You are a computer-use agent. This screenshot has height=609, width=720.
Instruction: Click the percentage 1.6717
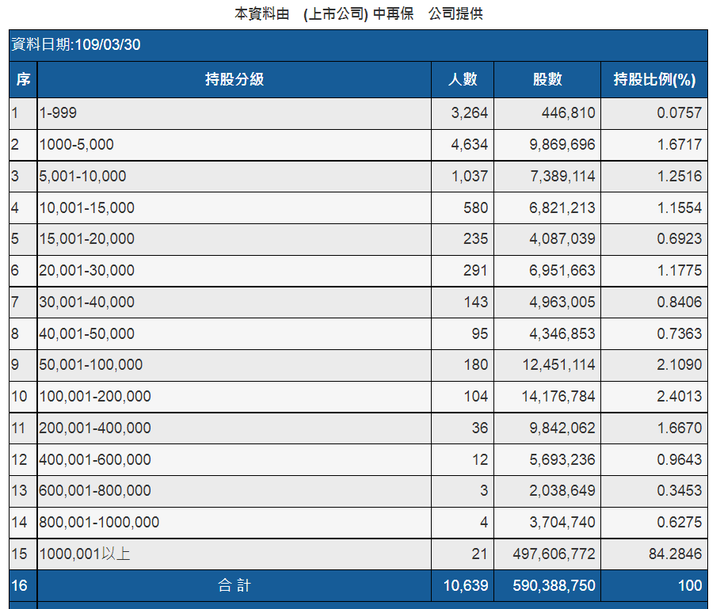[679, 144]
